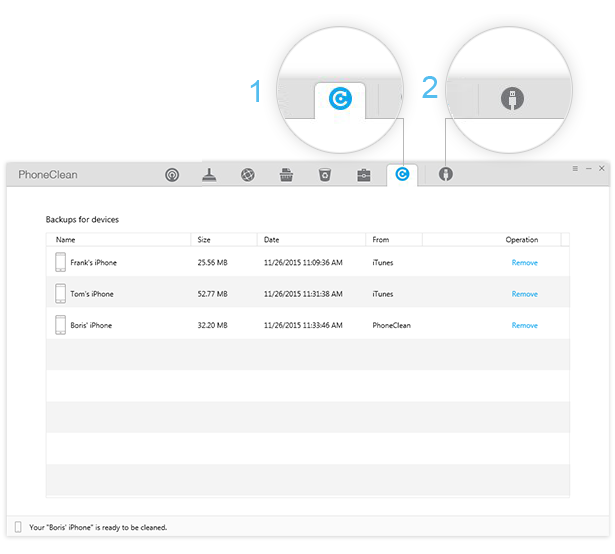Select the Internet Clean globe icon
The image size is (615, 554).
click(x=247, y=175)
